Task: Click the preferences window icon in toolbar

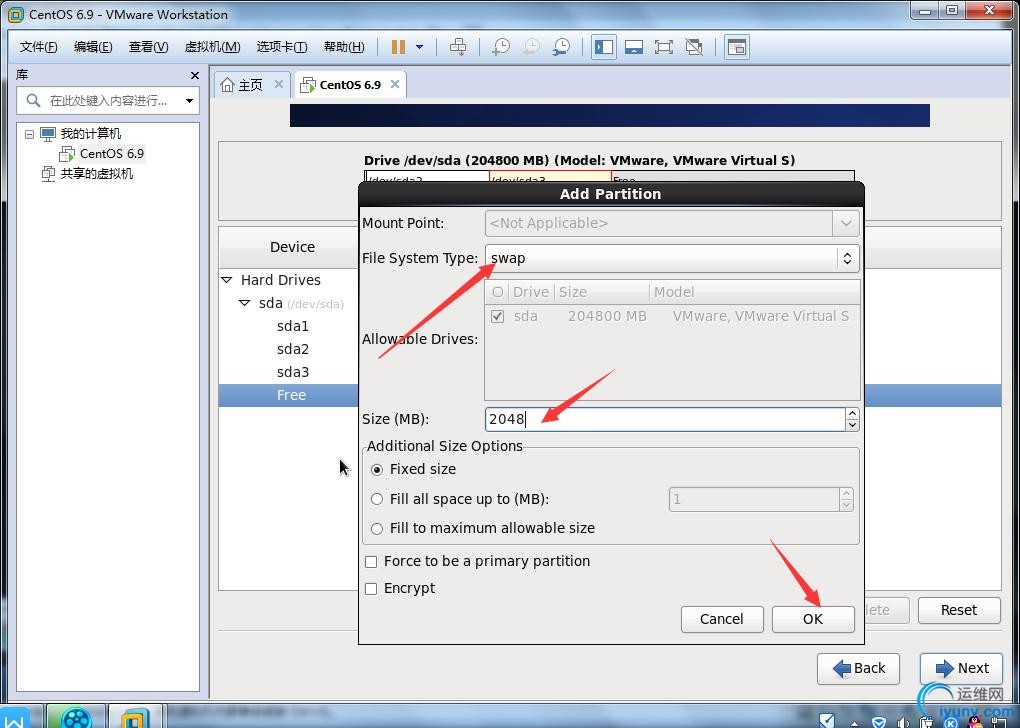Action: click(736, 47)
